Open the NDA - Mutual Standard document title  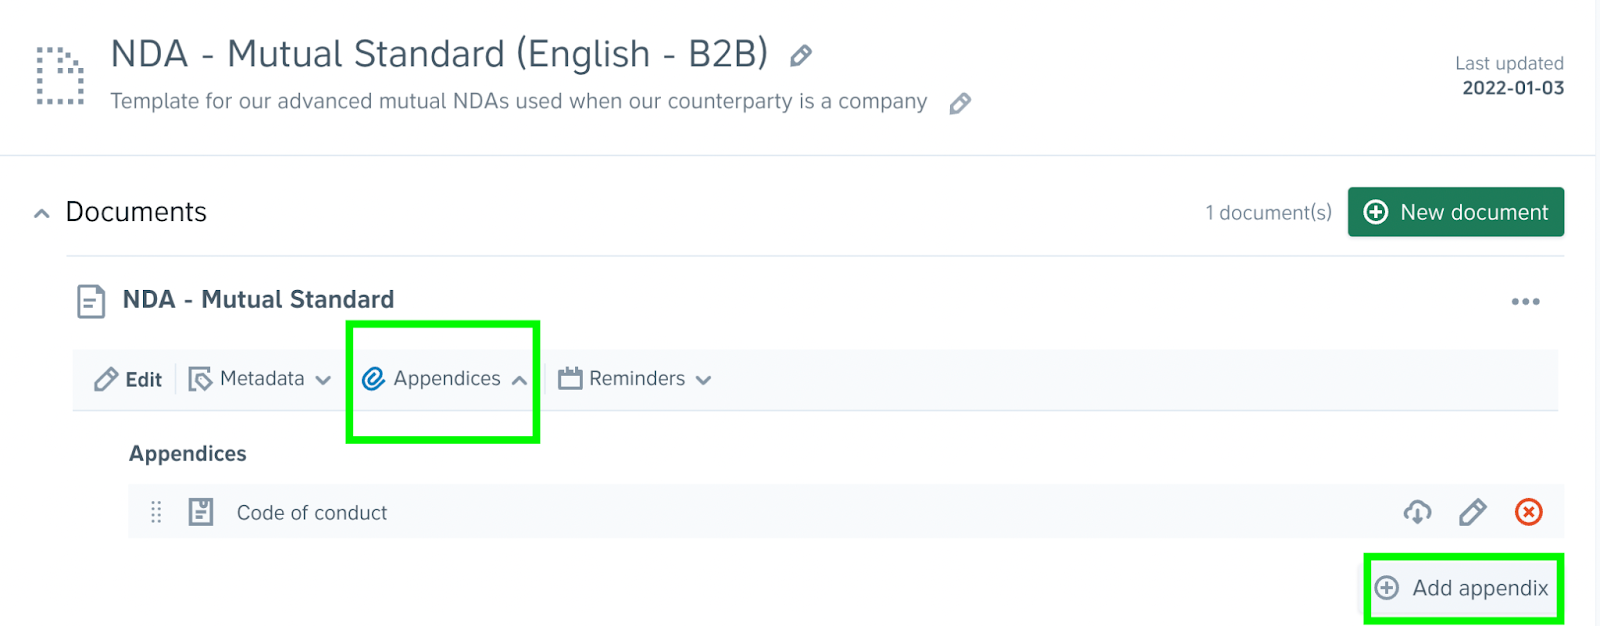[x=258, y=300]
